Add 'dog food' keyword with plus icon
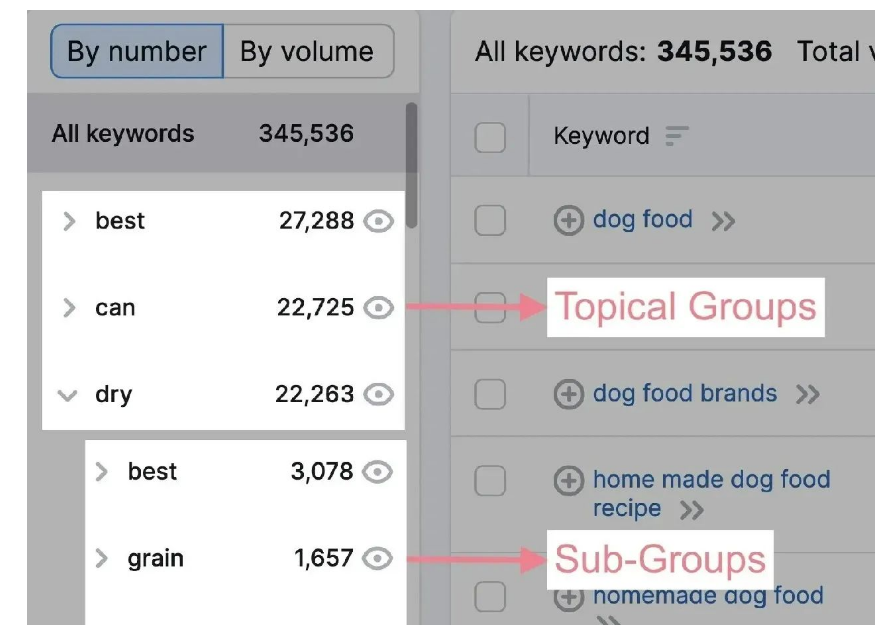Viewport: 891px width, 625px height. point(569,220)
